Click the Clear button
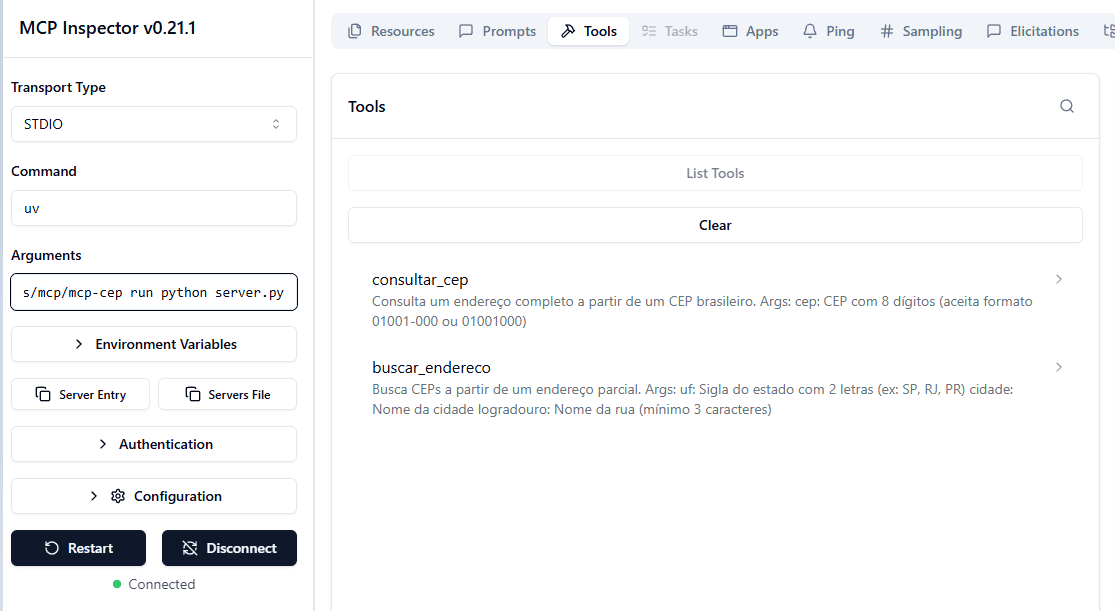Viewport: 1115px width, 611px height. (715, 225)
